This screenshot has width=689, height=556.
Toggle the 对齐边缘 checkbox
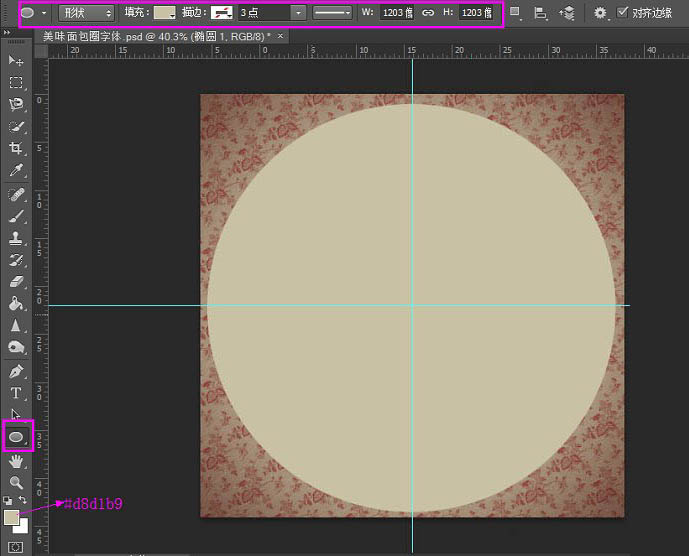pyautogui.click(x=623, y=13)
